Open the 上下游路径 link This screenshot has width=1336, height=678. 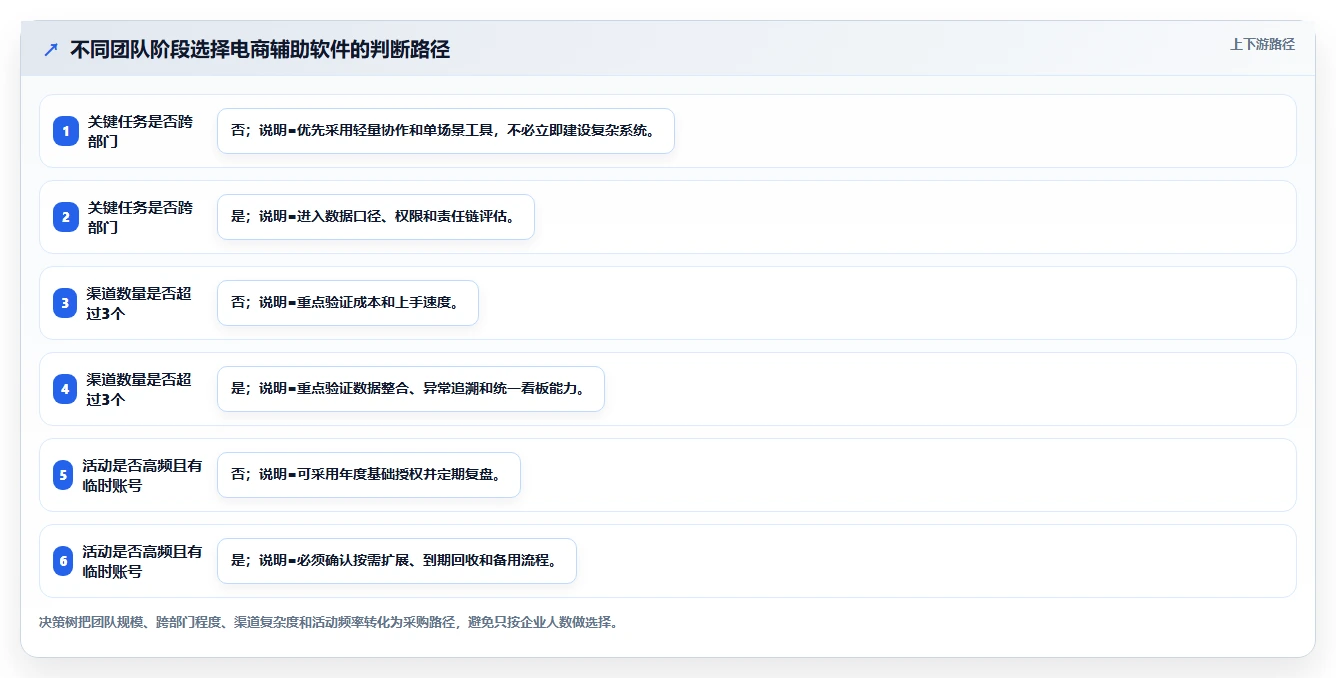pos(1262,44)
